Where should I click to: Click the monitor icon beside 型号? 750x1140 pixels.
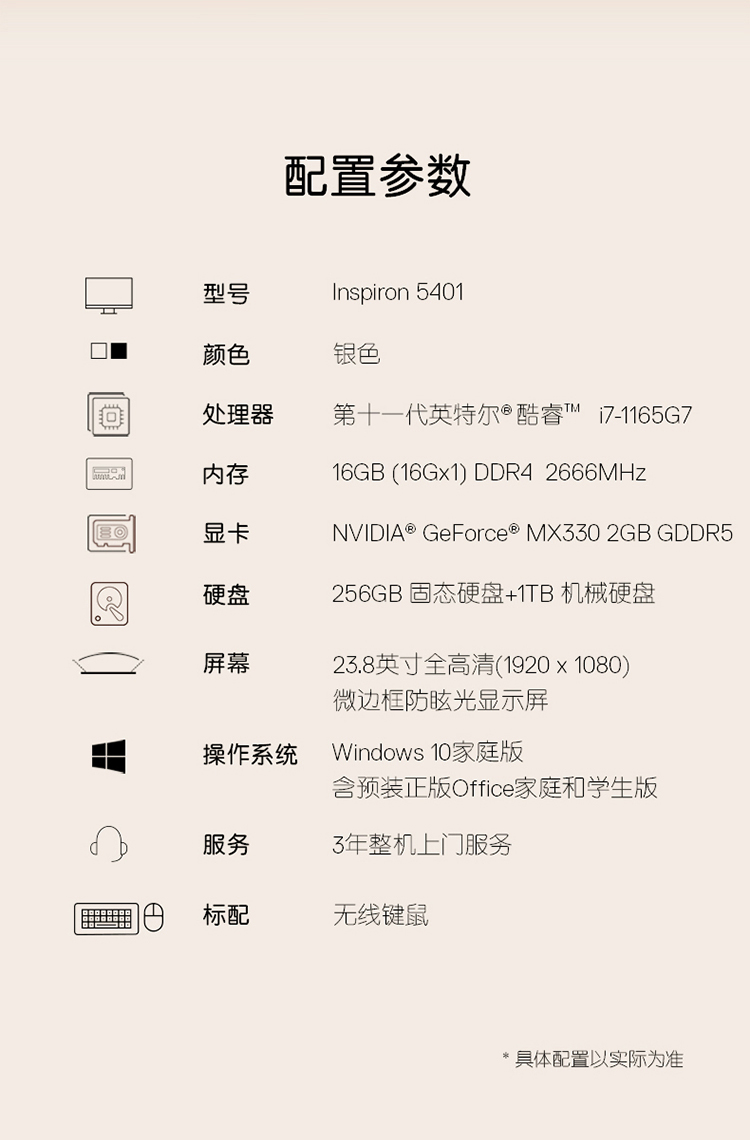point(108,295)
